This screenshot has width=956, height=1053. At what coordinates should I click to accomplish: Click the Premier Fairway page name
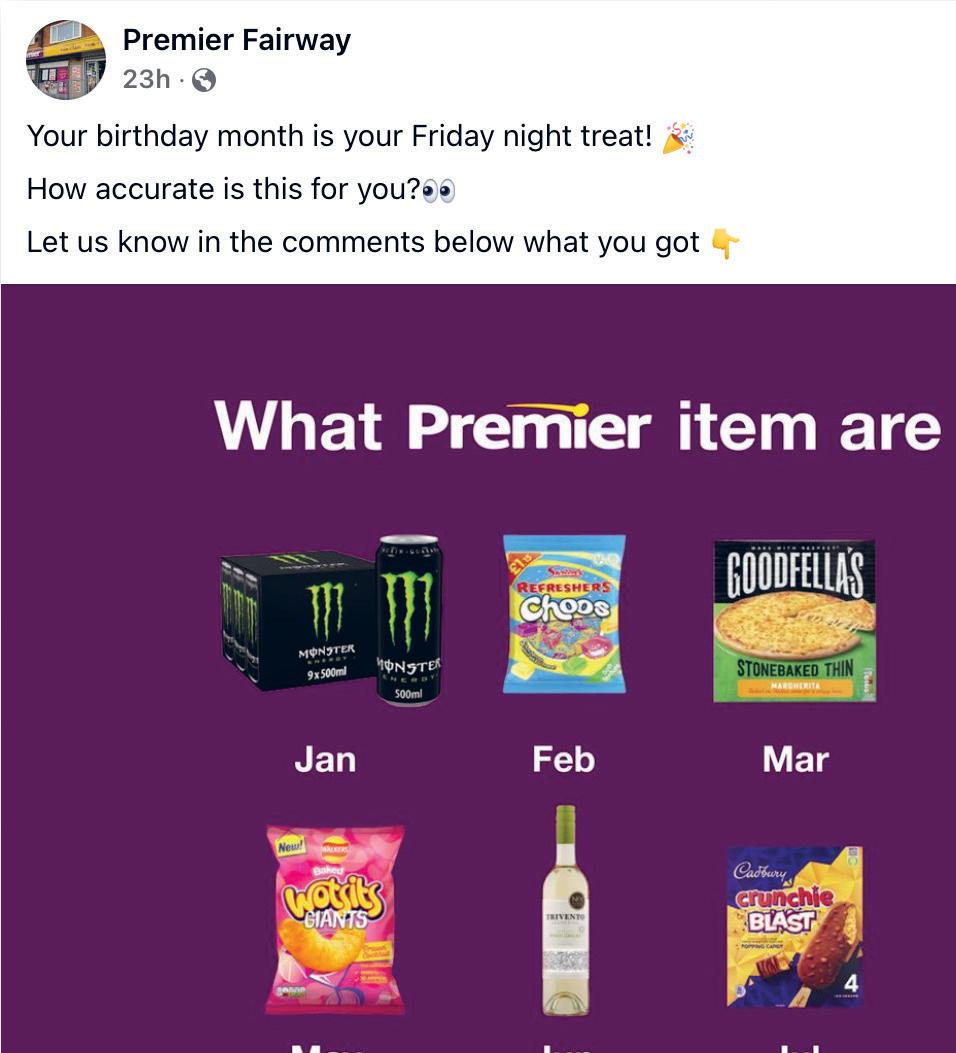point(236,40)
